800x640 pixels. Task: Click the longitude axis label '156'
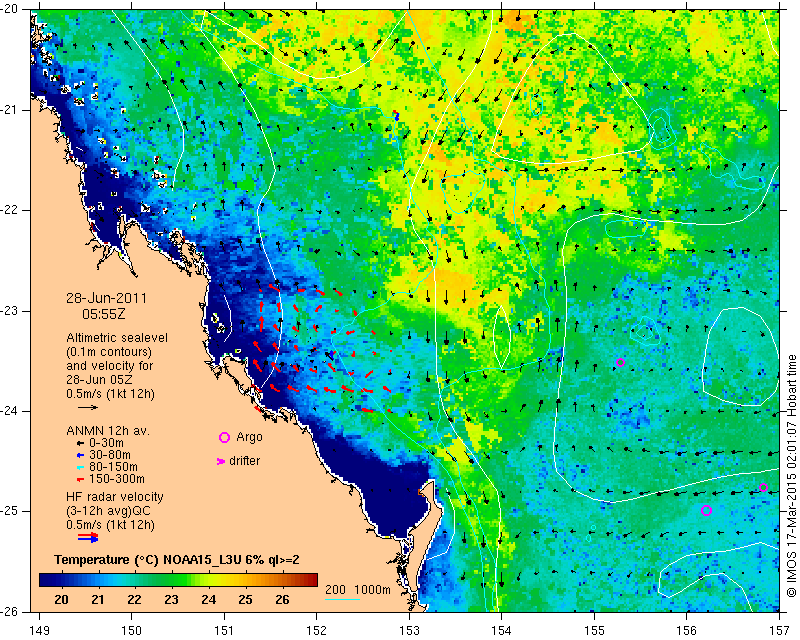pos(686,631)
